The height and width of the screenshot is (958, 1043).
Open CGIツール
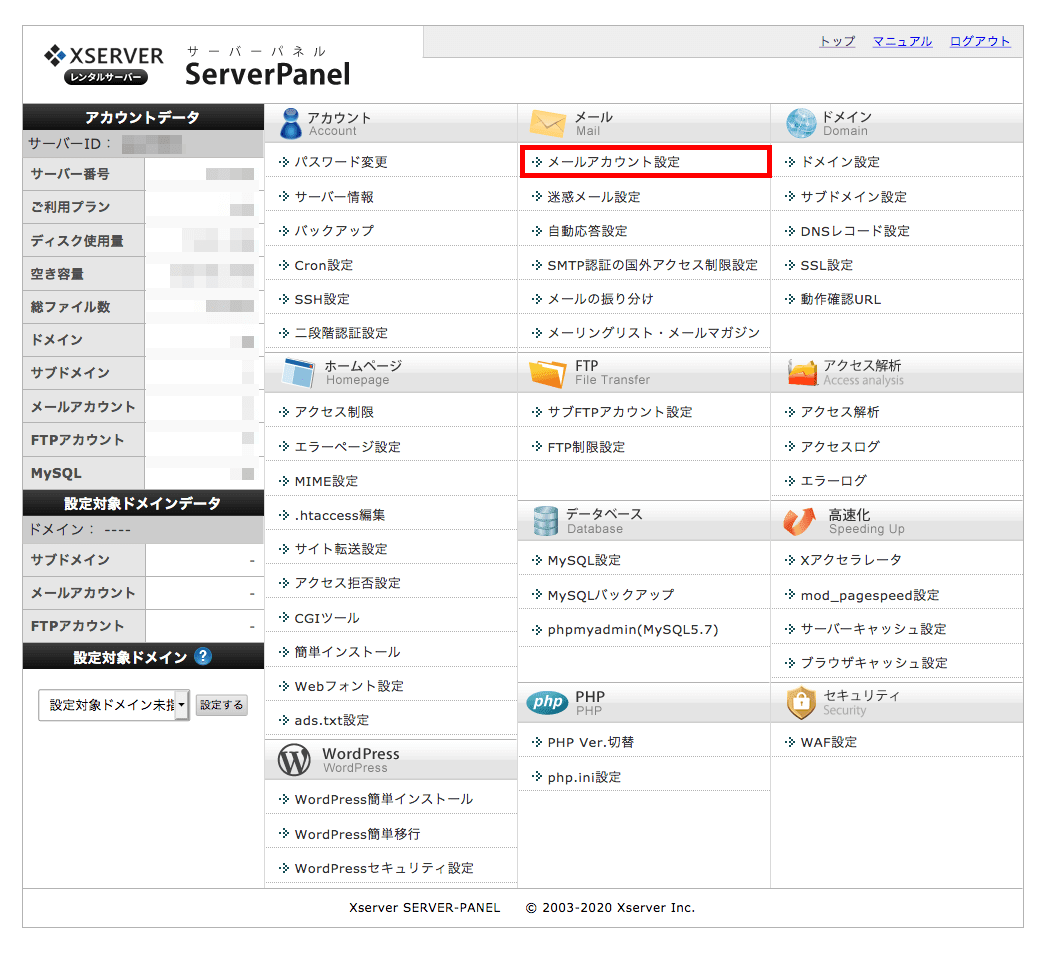[x=327, y=618]
